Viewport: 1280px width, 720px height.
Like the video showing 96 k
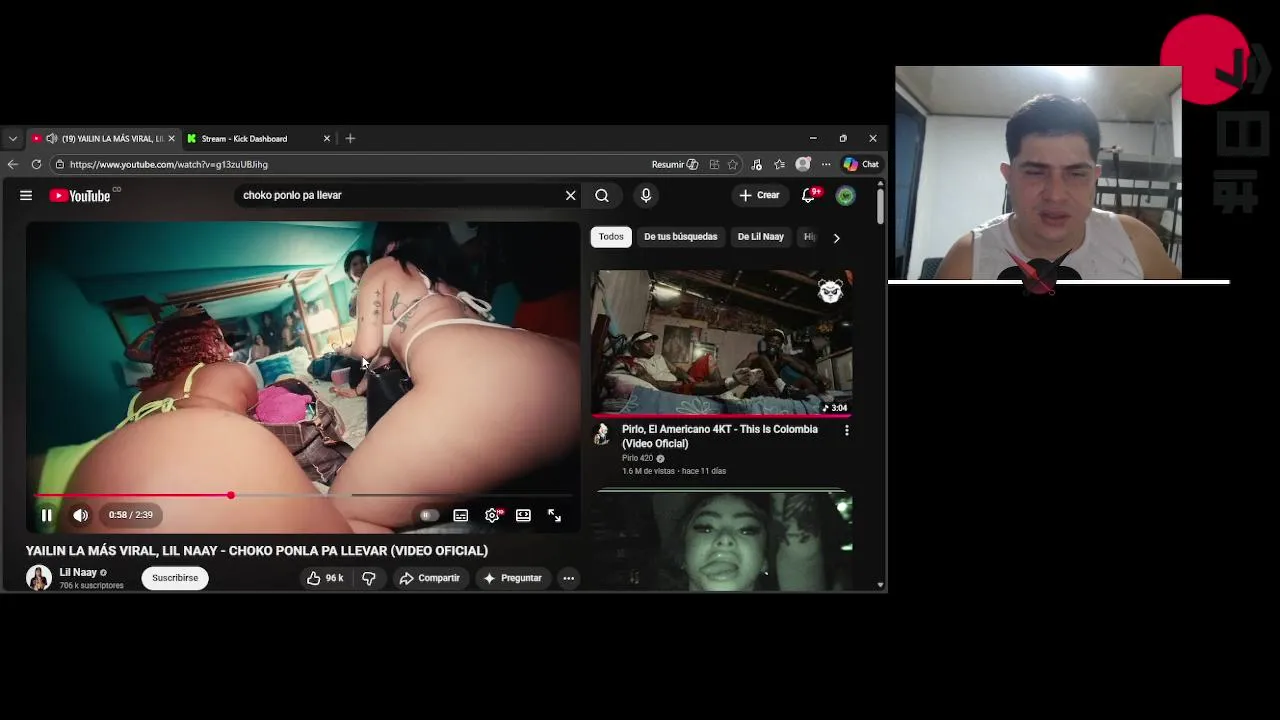tap(325, 578)
